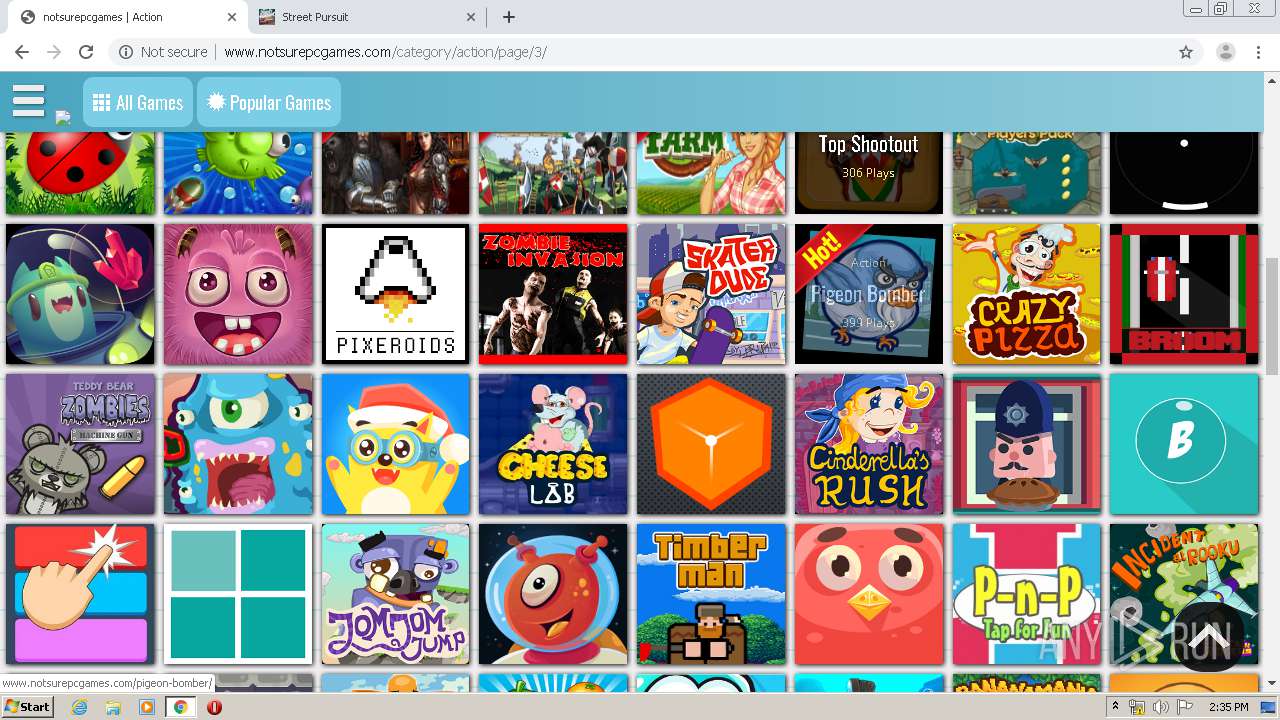Open the teal B bubble game
The height and width of the screenshot is (720, 1280).
pyautogui.click(x=1184, y=444)
